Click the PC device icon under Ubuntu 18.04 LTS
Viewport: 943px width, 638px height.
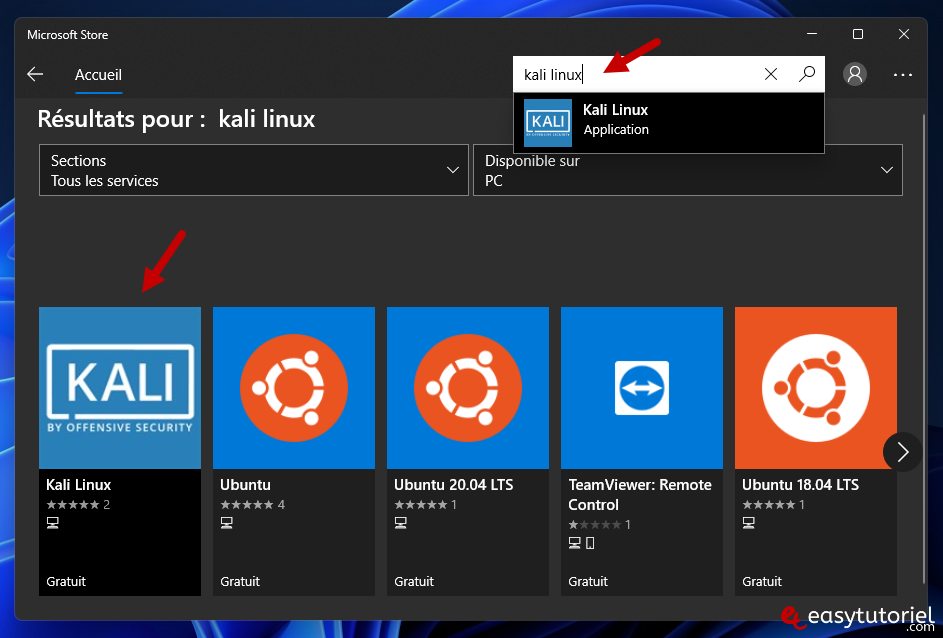pyautogui.click(x=749, y=523)
